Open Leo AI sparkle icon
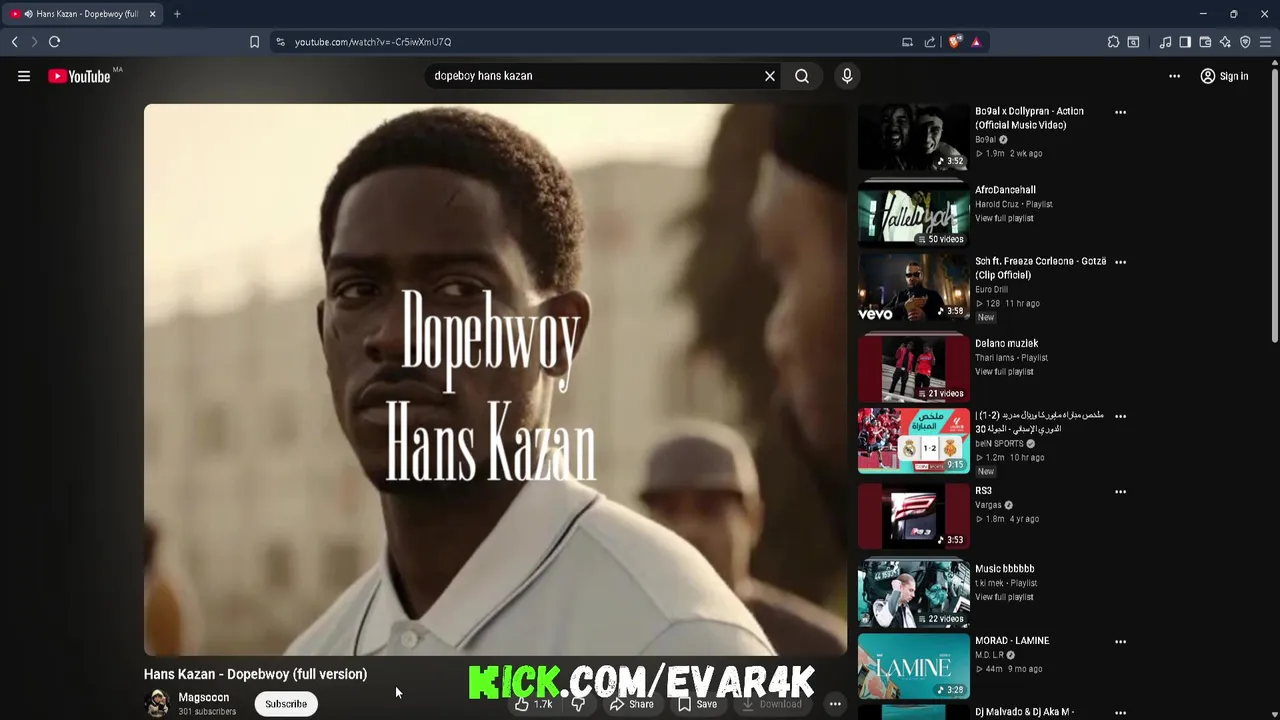 tap(1225, 42)
